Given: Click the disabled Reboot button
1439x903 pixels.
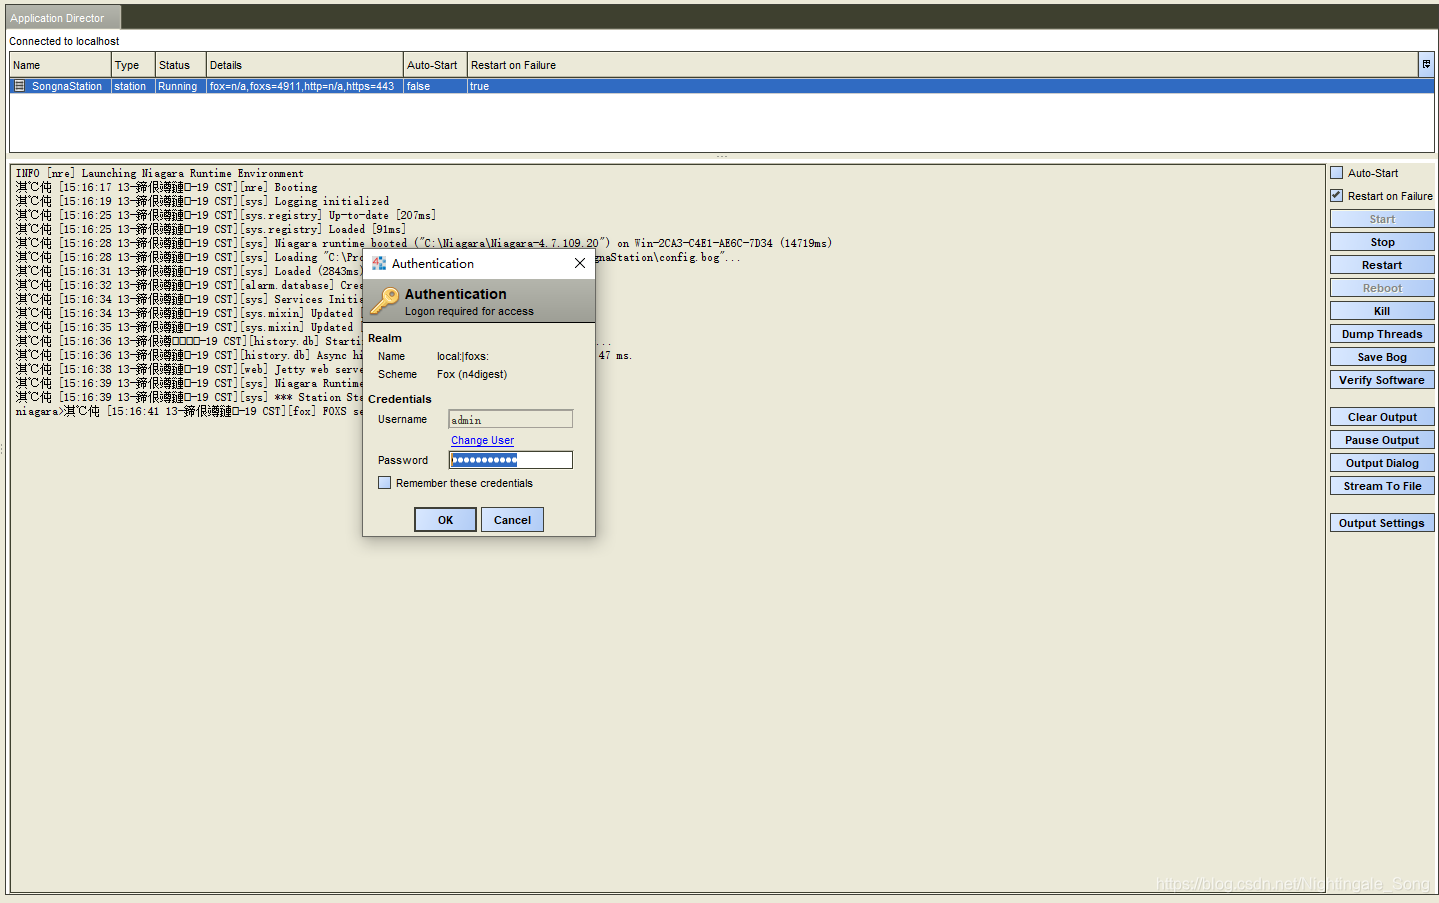Looking at the screenshot, I should click(1382, 288).
